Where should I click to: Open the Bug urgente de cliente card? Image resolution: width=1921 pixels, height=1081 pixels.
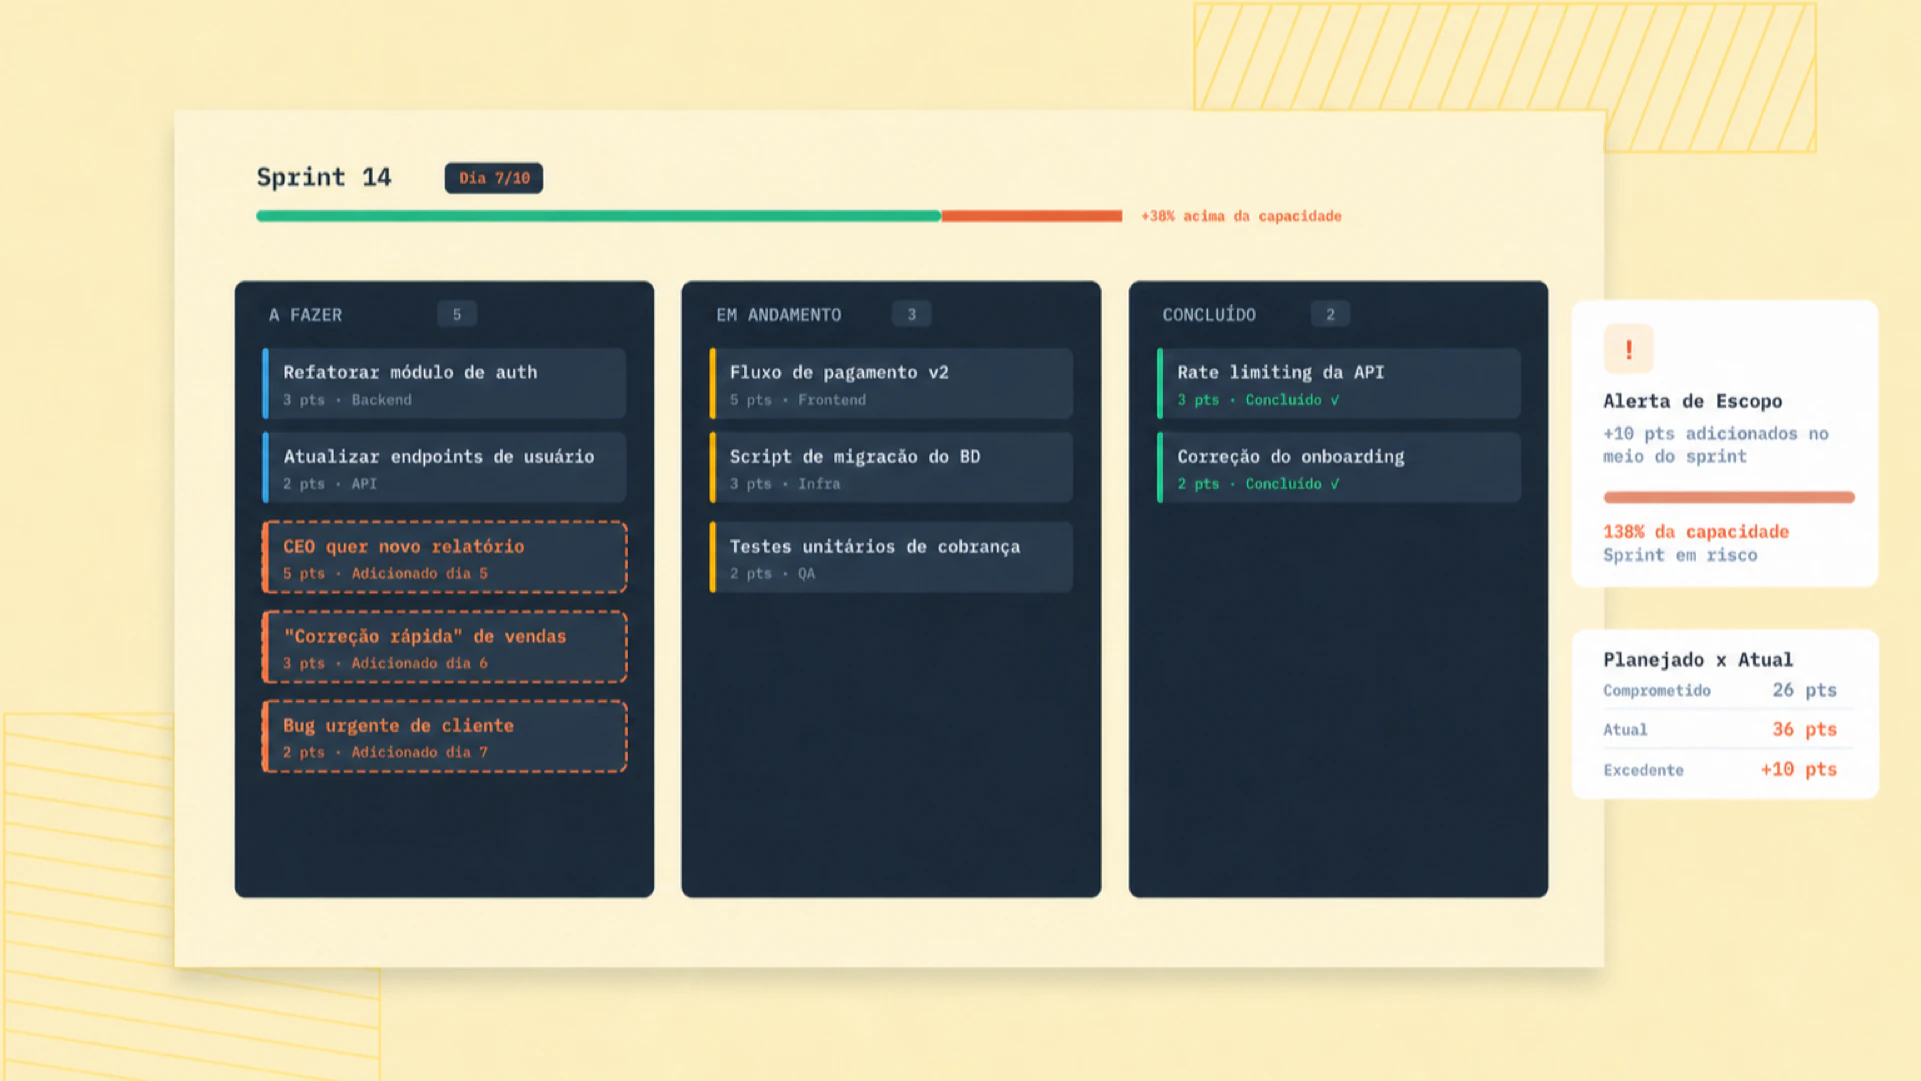pos(444,736)
